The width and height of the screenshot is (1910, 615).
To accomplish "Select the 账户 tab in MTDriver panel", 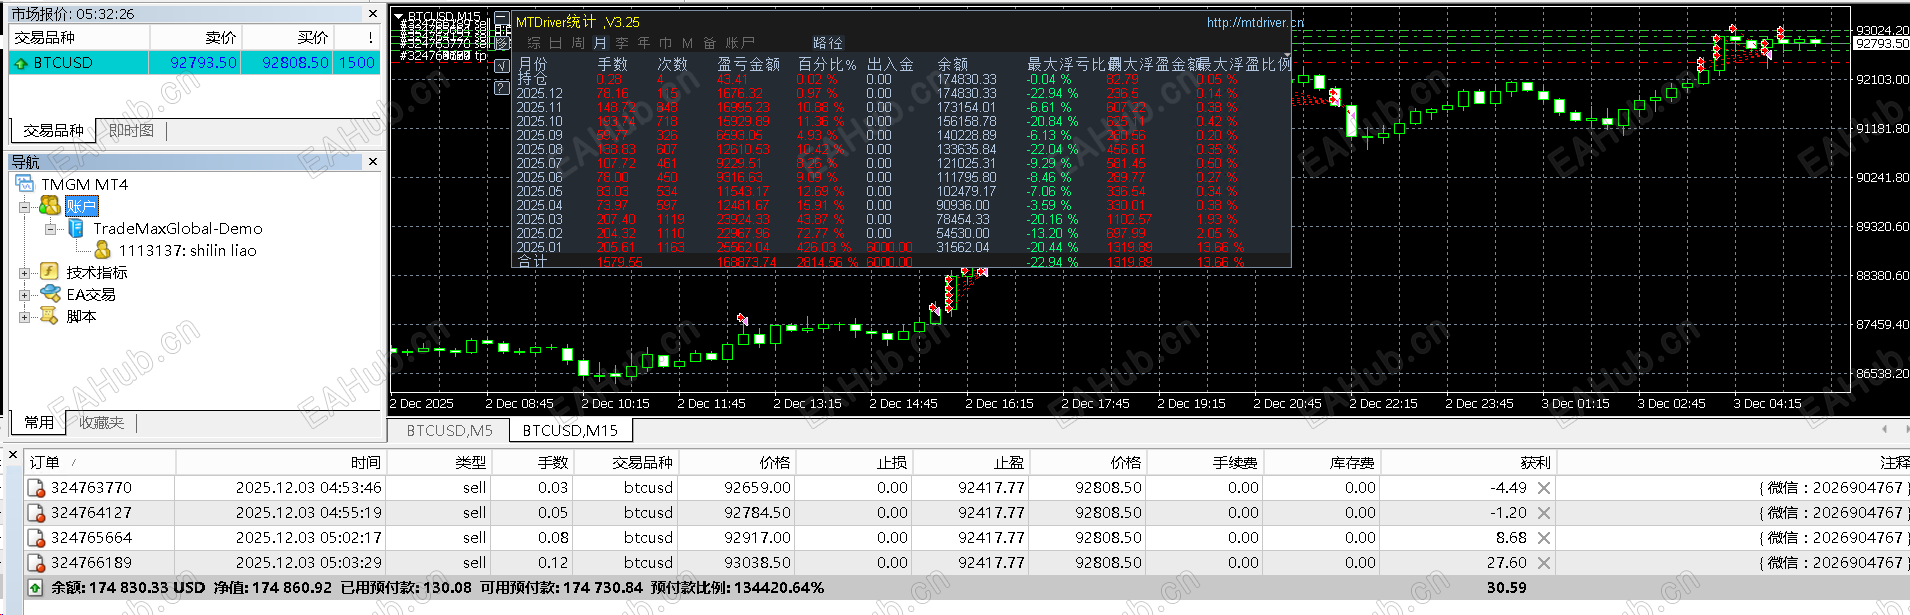I will pos(740,43).
